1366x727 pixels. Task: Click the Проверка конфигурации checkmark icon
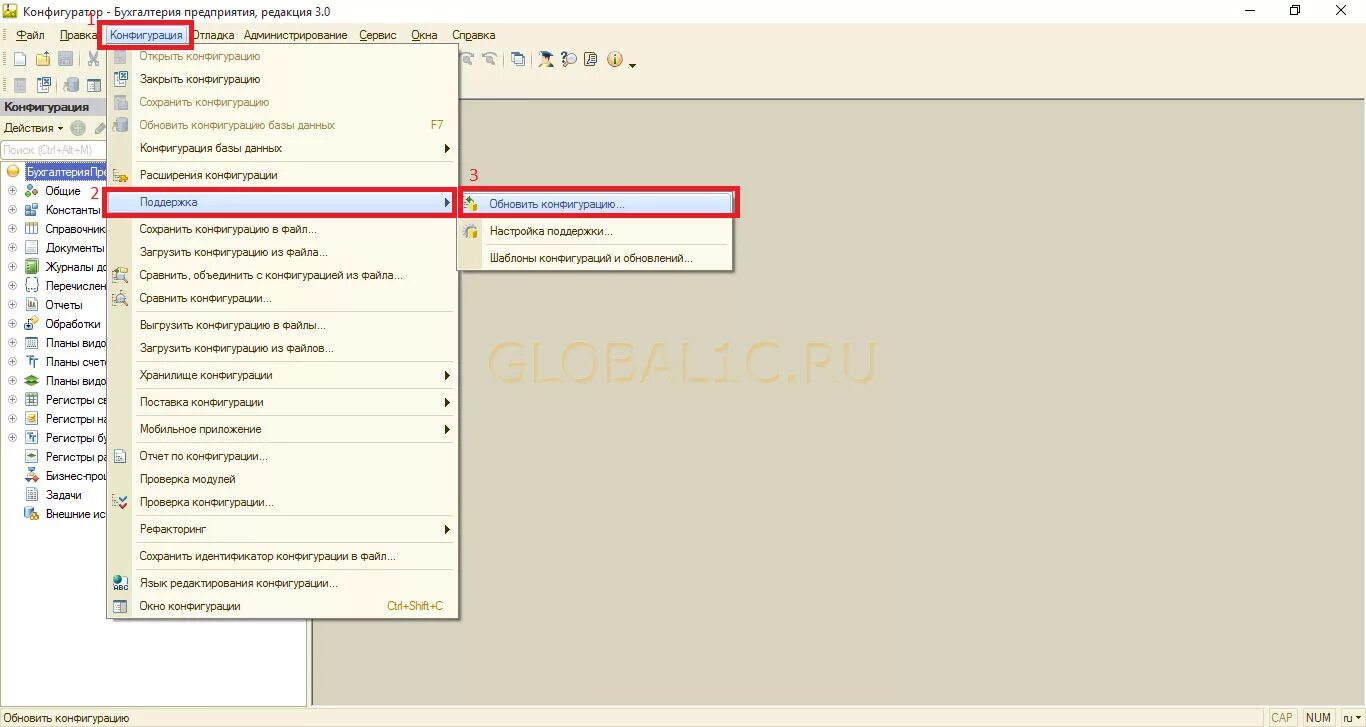pyautogui.click(x=121, y=502)
